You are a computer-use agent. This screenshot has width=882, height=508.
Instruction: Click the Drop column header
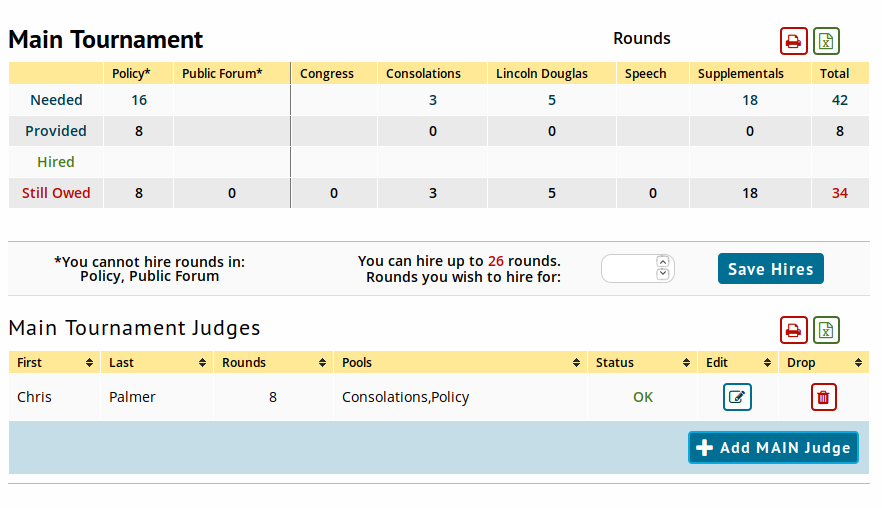coord(823,362)
